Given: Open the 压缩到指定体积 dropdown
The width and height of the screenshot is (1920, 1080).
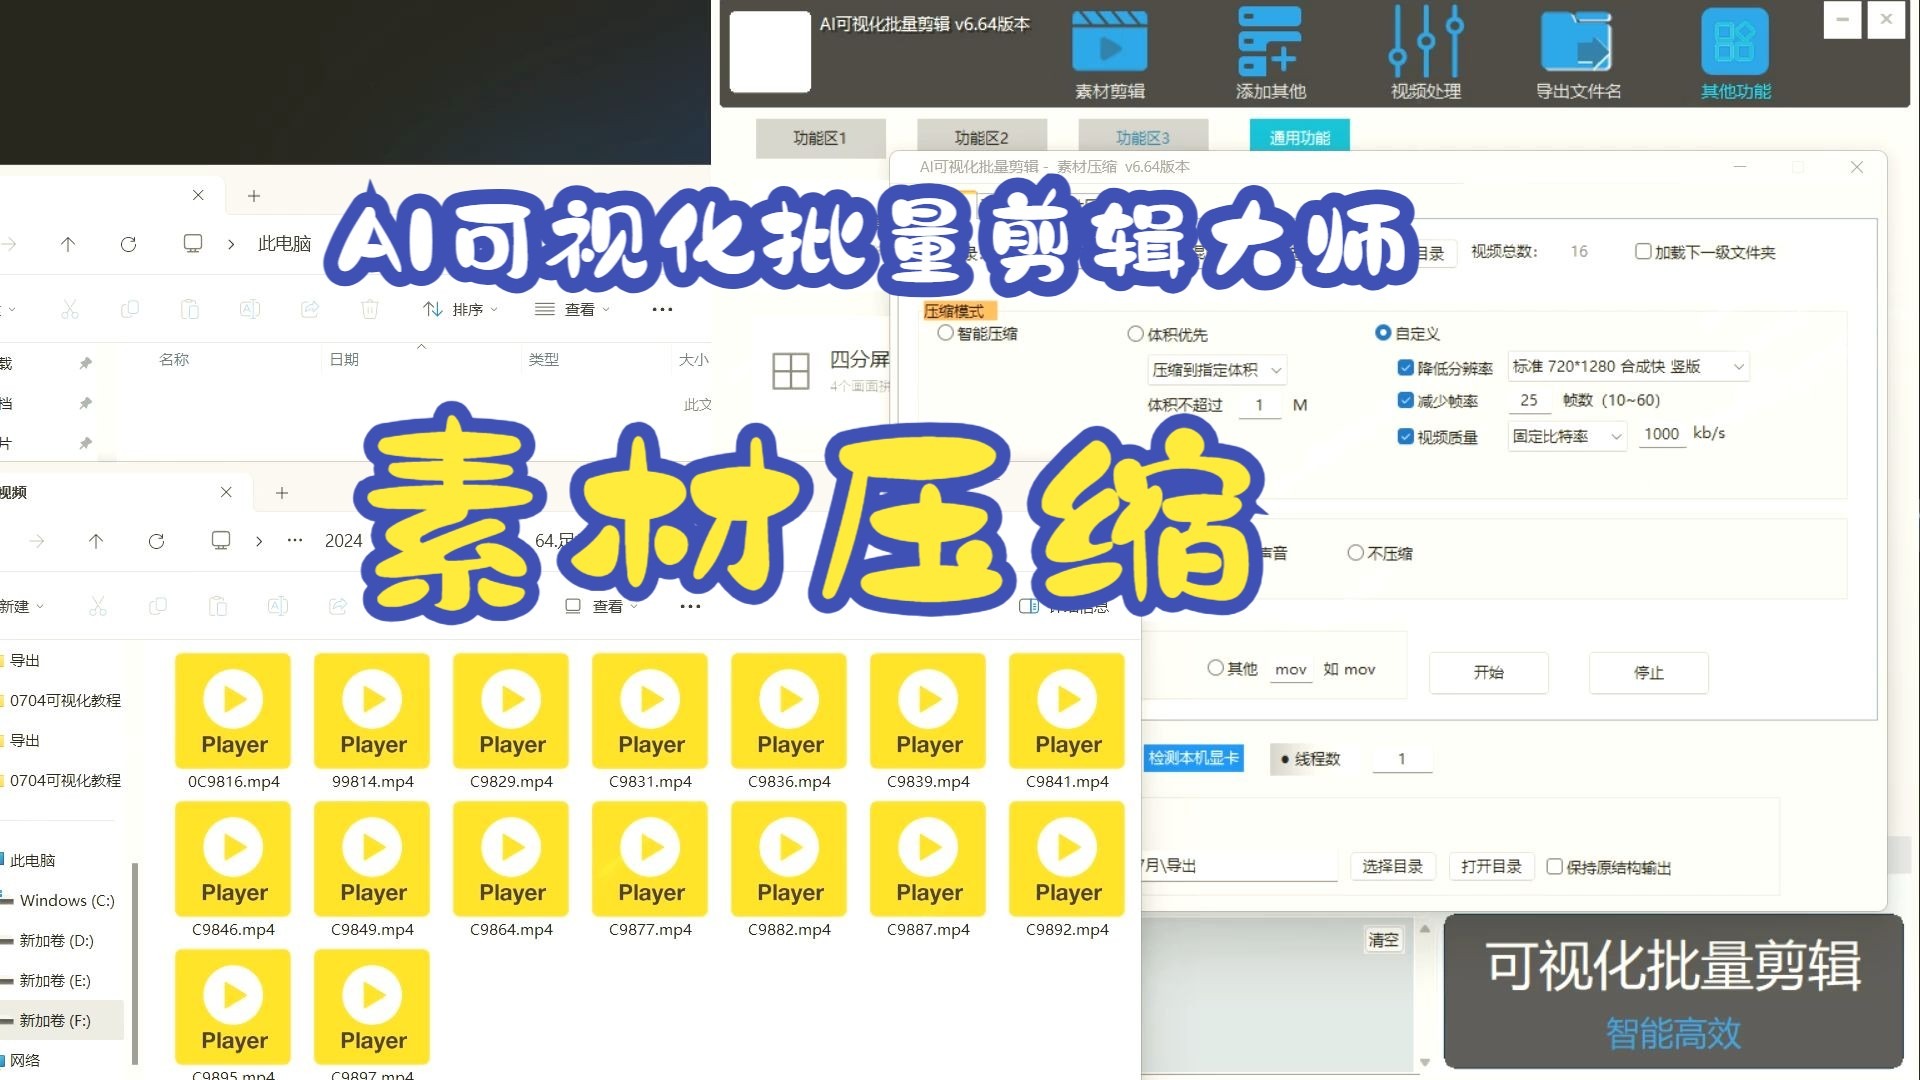Looking at the screenshot, I should (x=1217, y=370).
